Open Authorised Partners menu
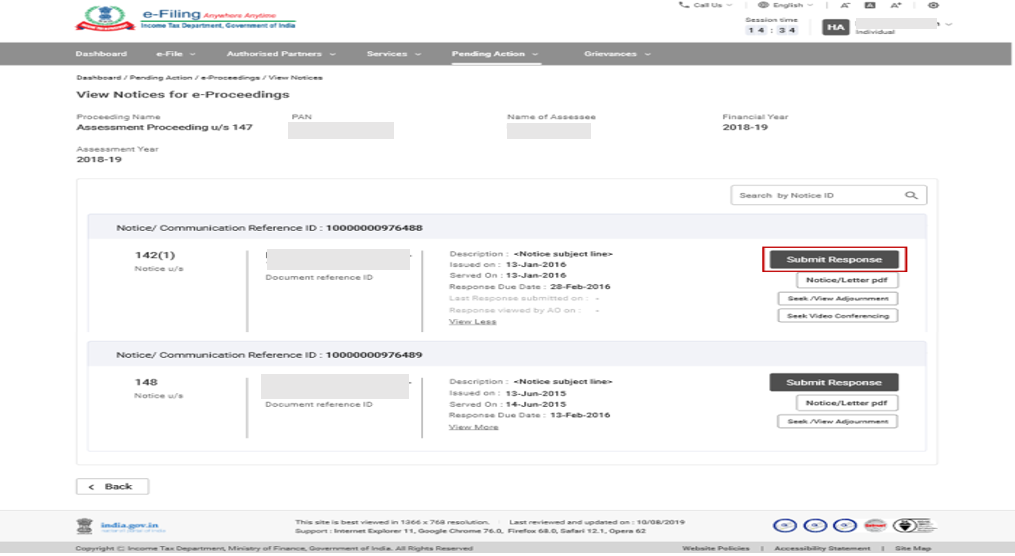1015x556 pixels. pos(281,54)
